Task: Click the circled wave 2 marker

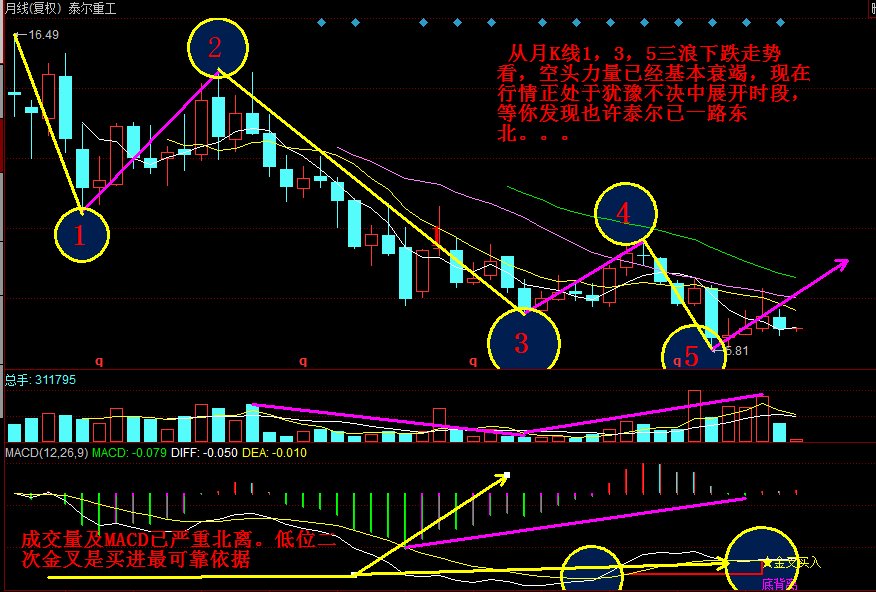Action: 215,48
